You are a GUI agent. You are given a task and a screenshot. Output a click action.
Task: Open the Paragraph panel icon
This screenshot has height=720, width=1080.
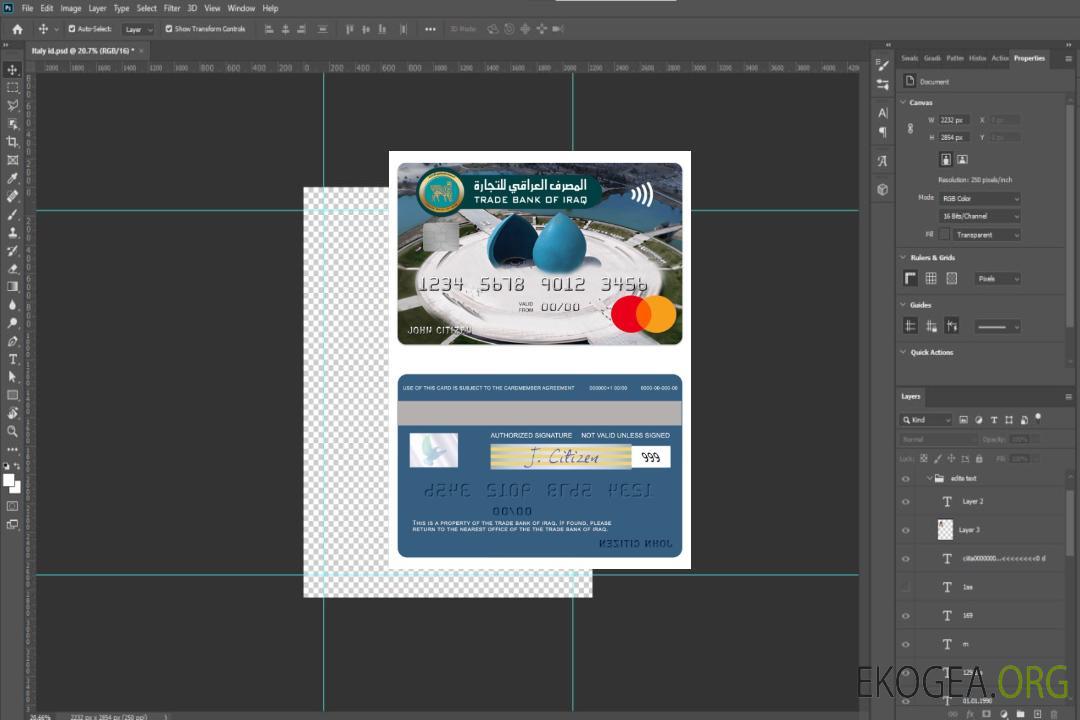(882, 132)
